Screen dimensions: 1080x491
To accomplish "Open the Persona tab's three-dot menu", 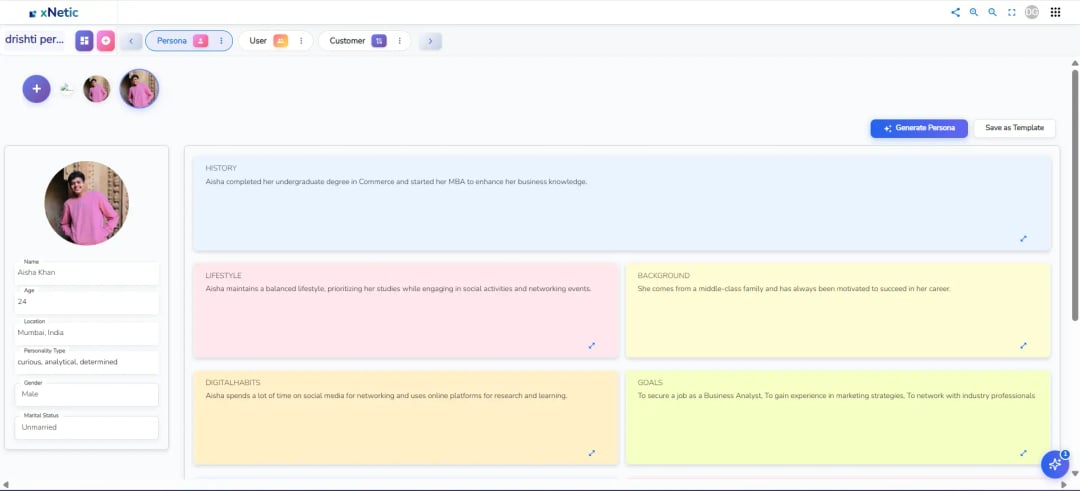I will click(221, 41).
